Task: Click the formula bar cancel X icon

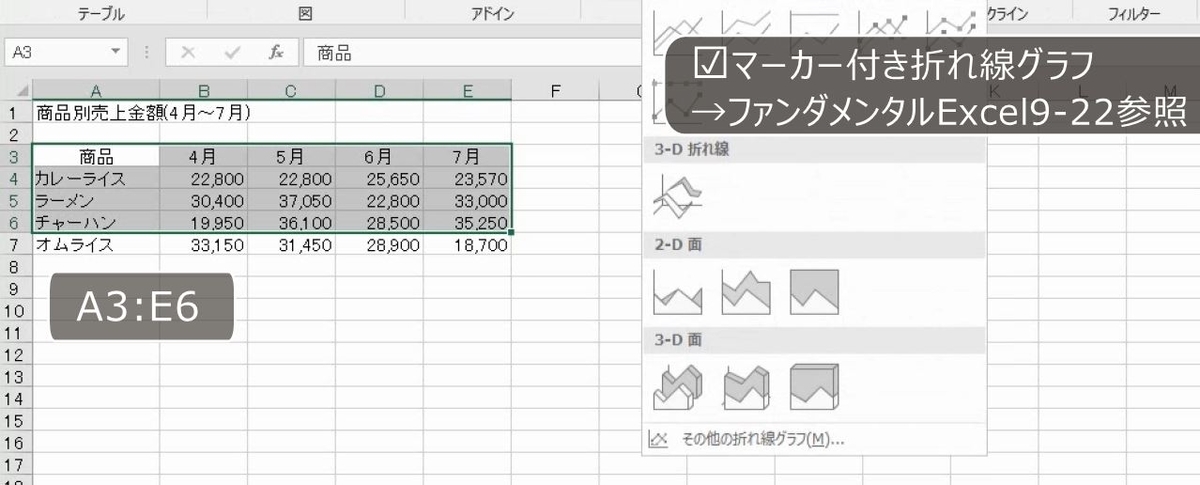Action: [188, 52]
